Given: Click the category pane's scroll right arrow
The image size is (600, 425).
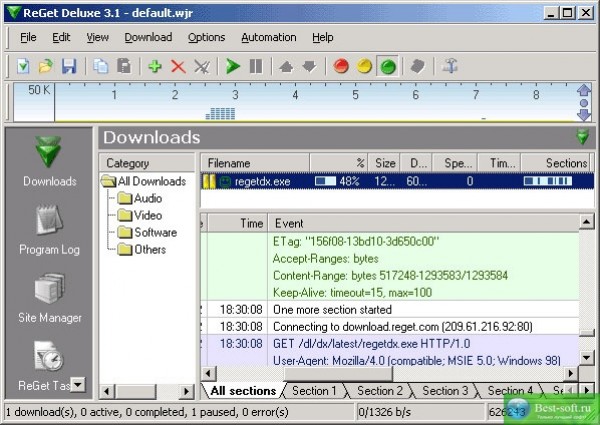Looking at the screenshot, I should point(186,391).
